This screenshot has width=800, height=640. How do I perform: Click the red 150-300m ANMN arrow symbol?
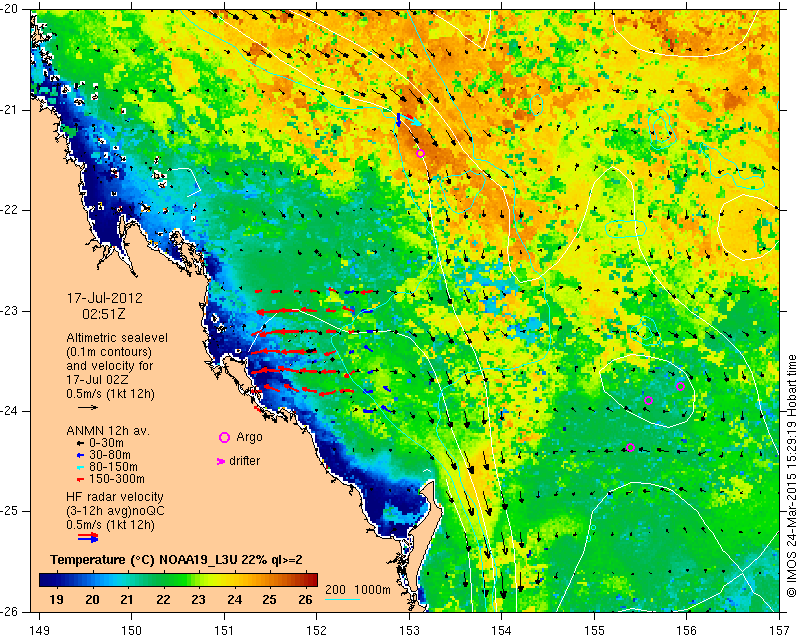[x=80, y=479]
